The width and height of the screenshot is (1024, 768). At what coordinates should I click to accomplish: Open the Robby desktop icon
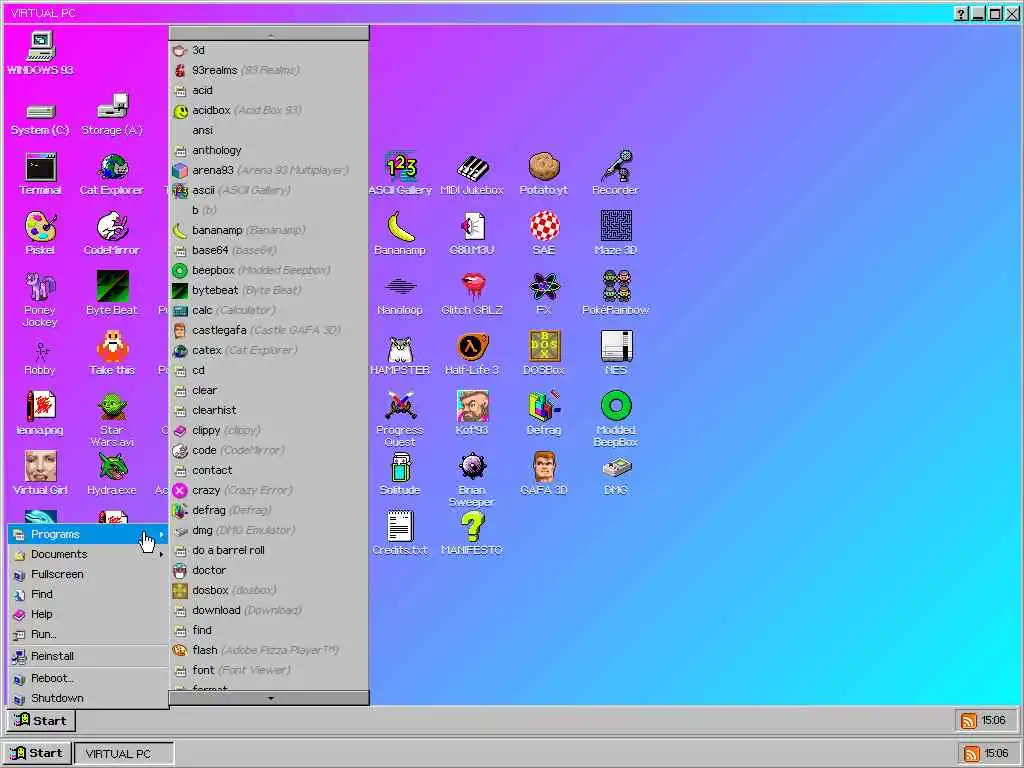(x=40, y=359)
